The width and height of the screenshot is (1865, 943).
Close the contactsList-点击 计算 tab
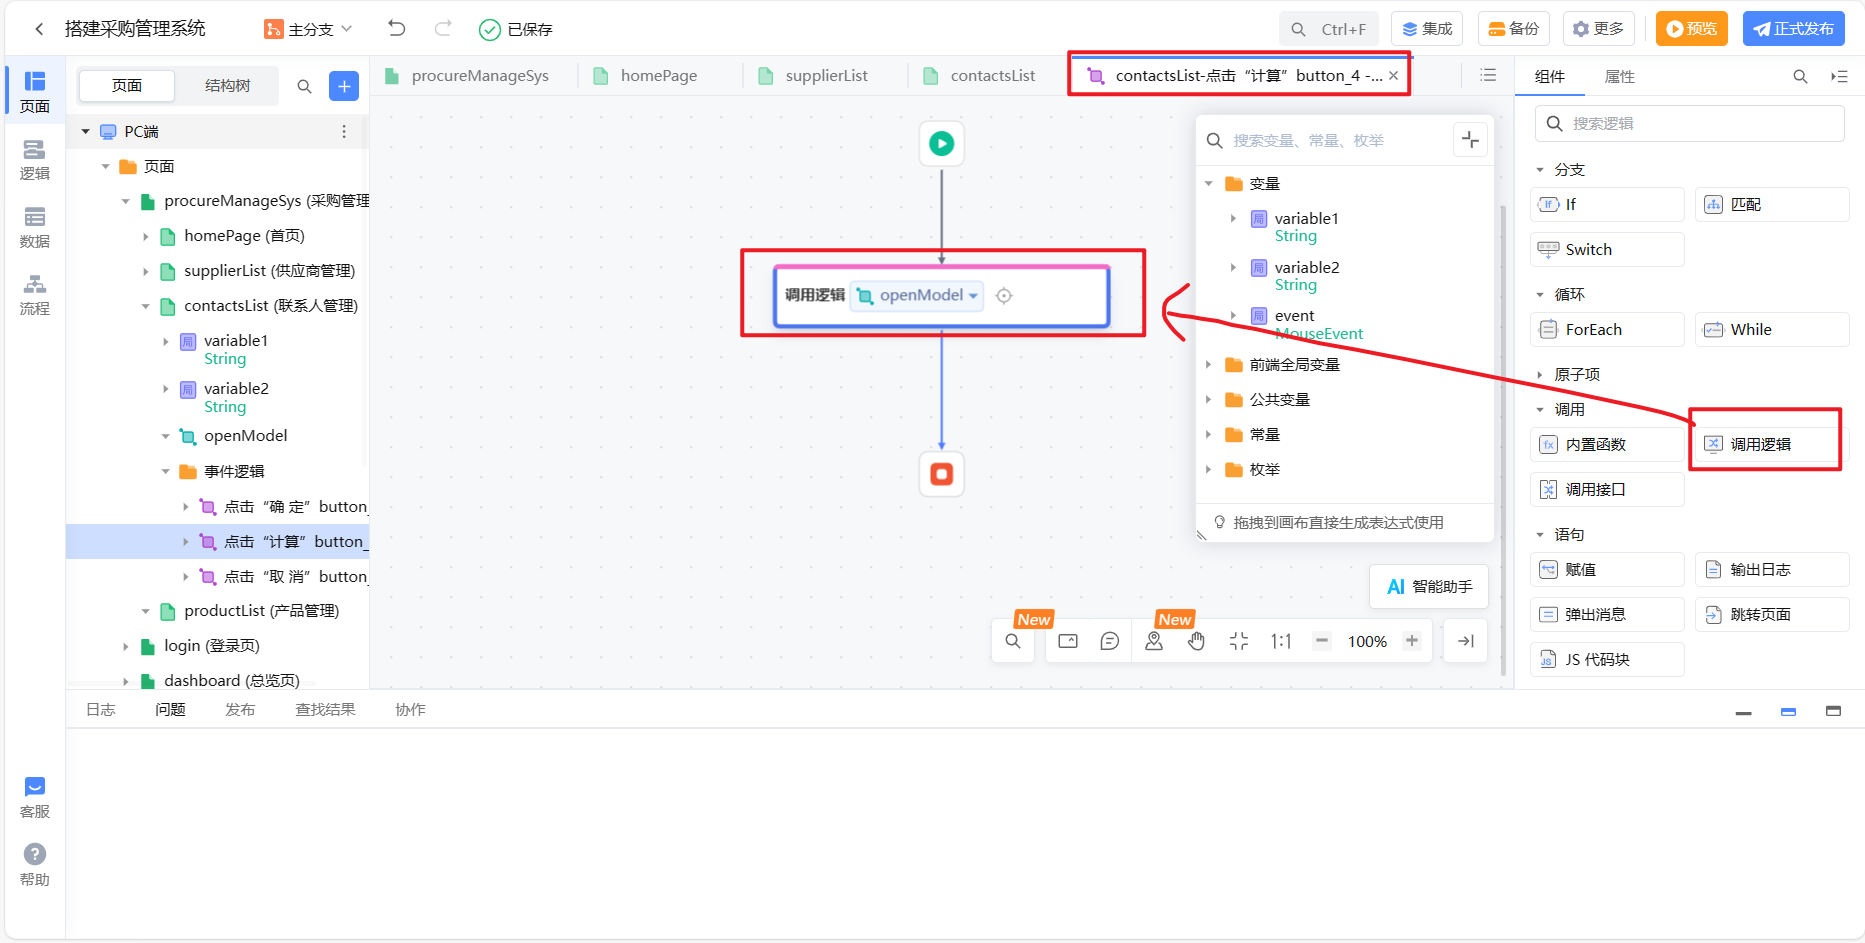pyautogui.click(x=1393, y=76)
